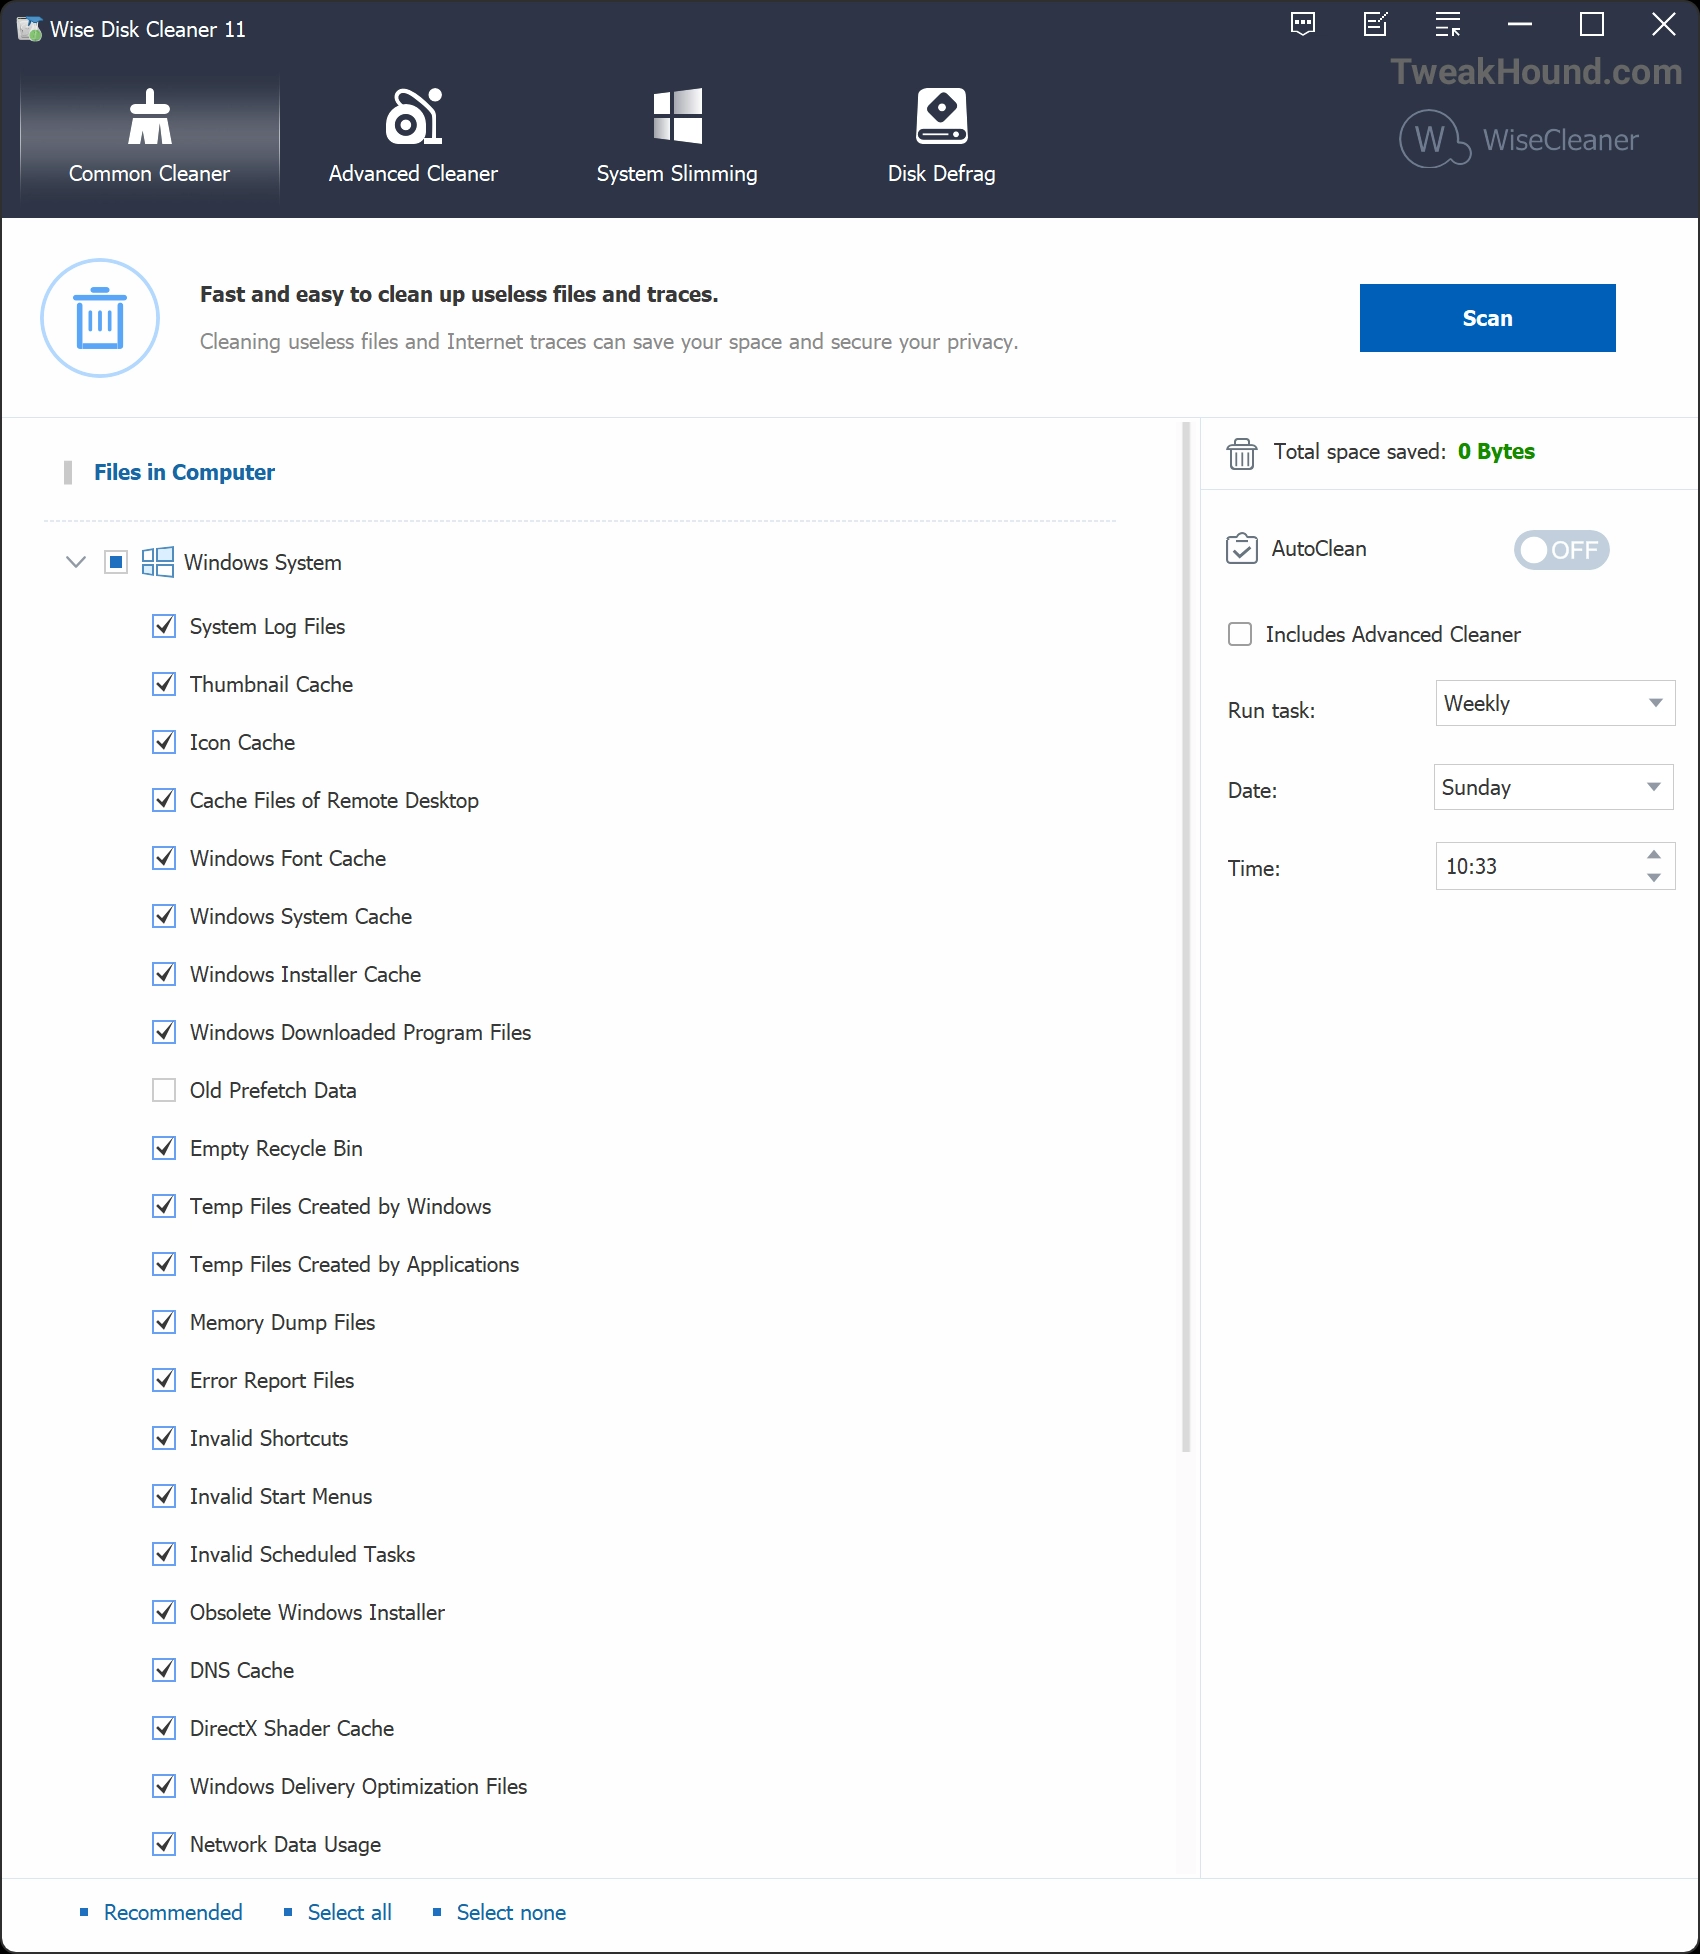Viewport: 1700px width, 1954px height.
Task: Collapse the Windows System tree chevron
Action: point(75,562)
